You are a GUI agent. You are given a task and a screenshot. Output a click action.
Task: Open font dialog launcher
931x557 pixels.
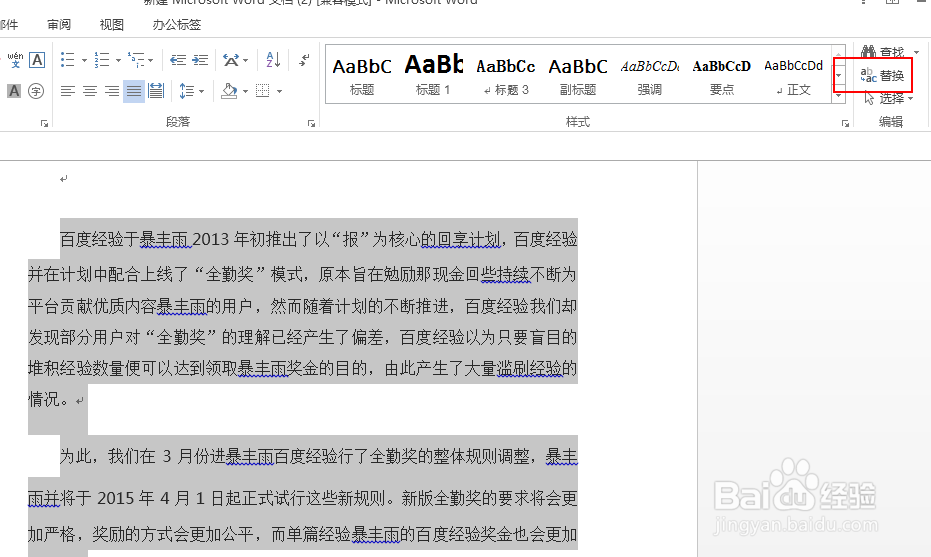pos(44,124)
